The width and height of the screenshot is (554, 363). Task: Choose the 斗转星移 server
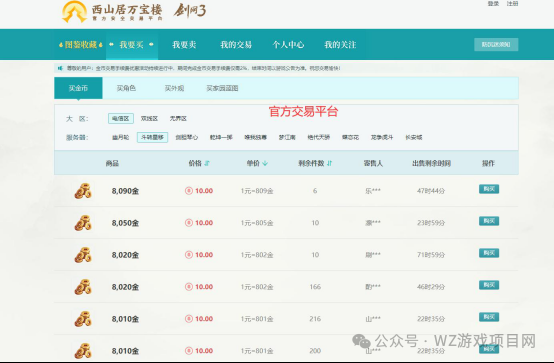(152, 137)
